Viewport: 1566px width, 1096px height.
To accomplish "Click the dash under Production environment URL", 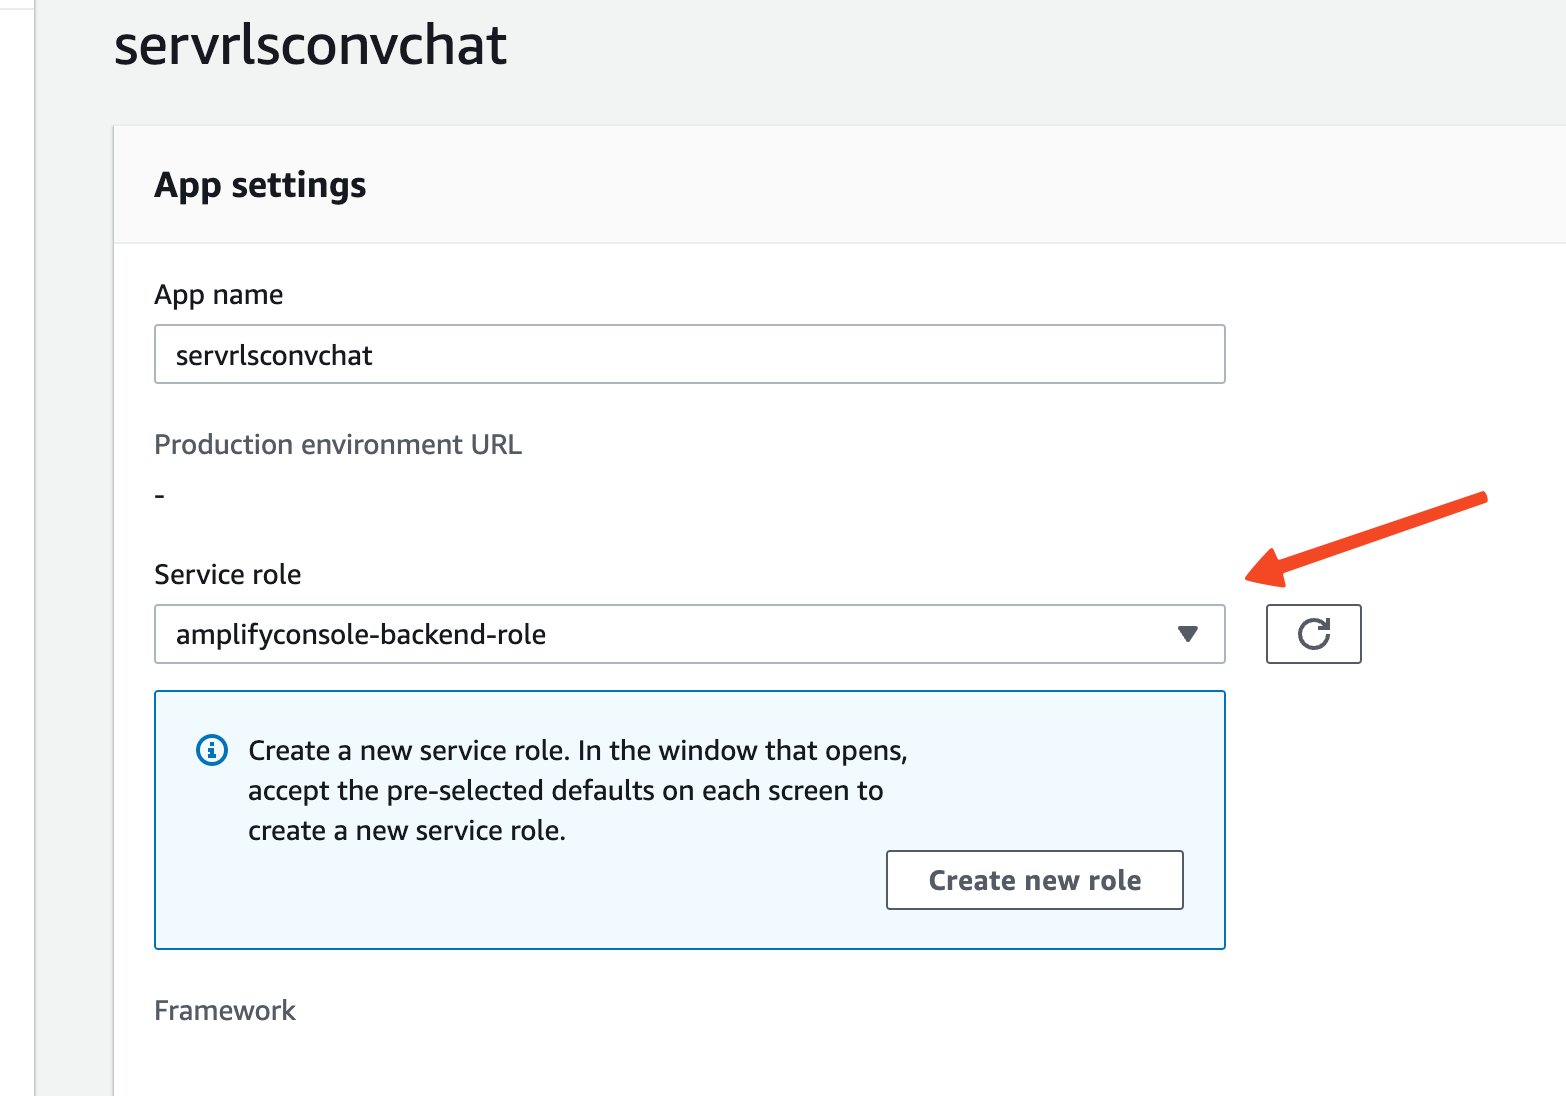I will tap(160, 496).
